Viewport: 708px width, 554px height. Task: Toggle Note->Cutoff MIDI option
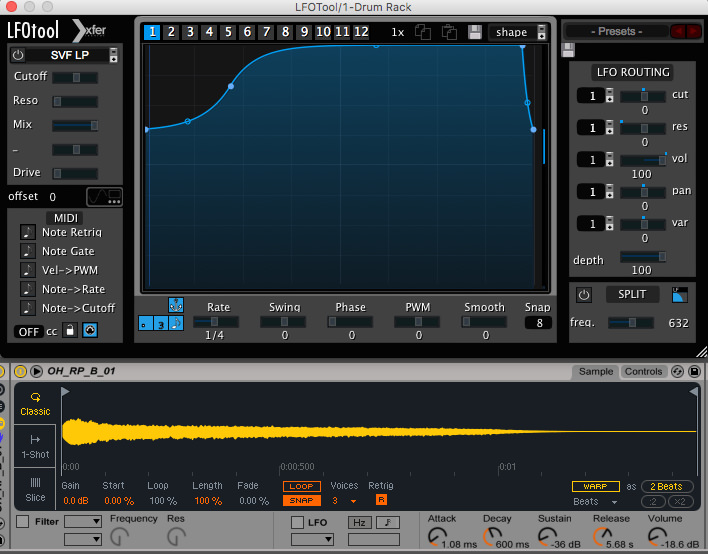point(28,308)
